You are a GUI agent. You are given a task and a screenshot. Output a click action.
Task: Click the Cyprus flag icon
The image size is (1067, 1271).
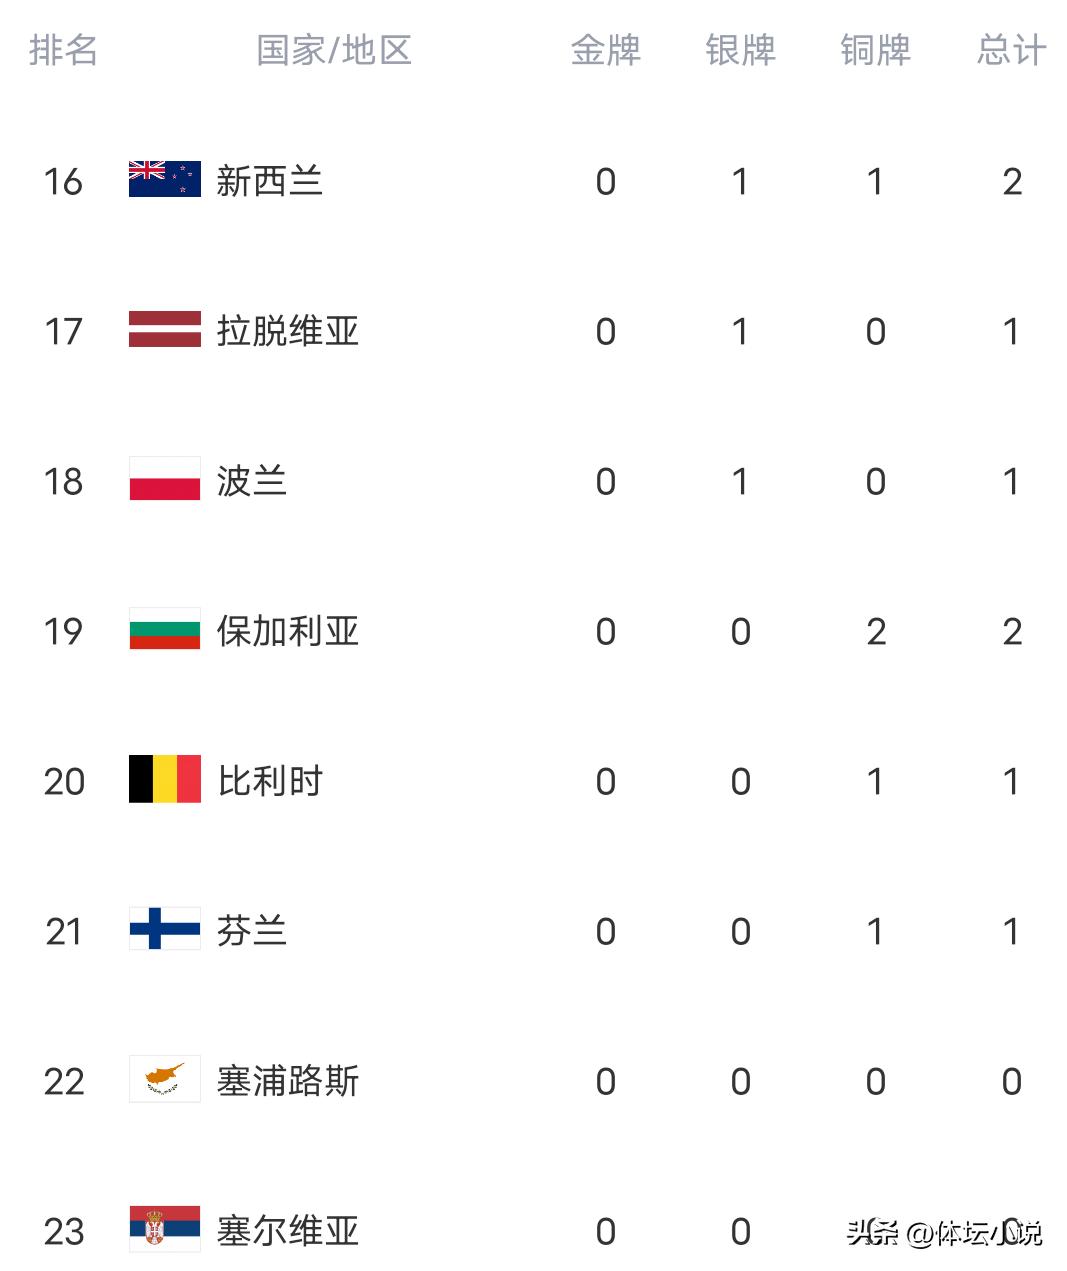click(164, 1080)
